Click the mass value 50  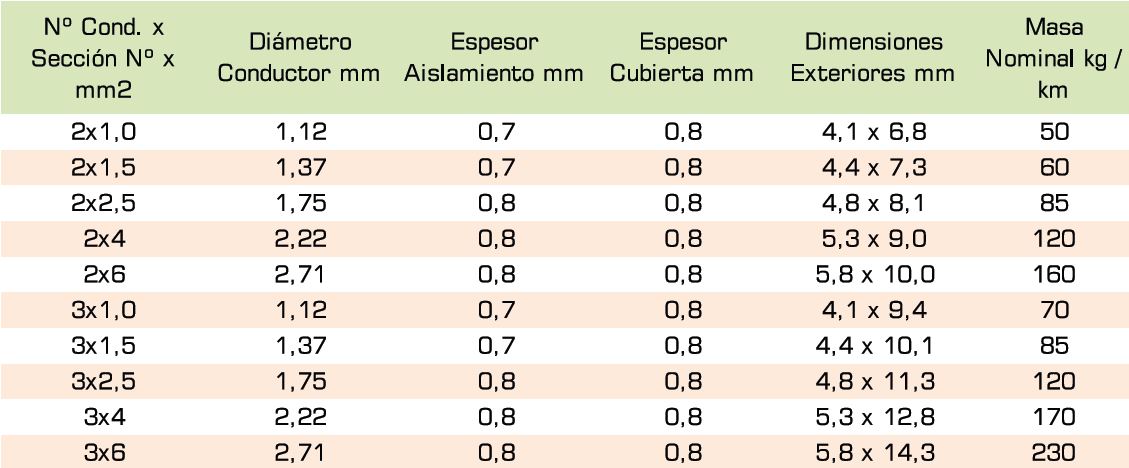tap(1061, 129)
